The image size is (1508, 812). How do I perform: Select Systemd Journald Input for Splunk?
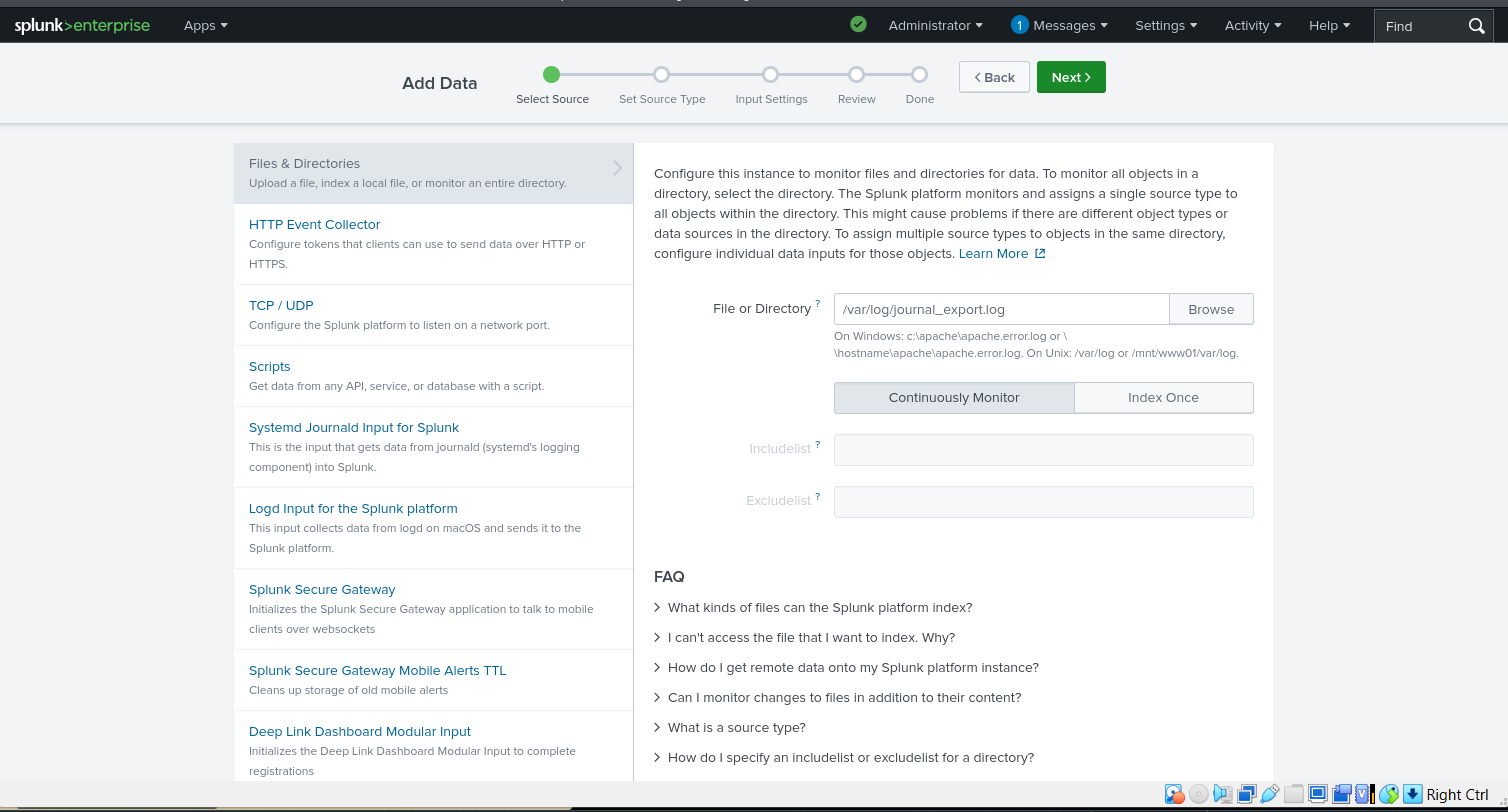[433, 447]
